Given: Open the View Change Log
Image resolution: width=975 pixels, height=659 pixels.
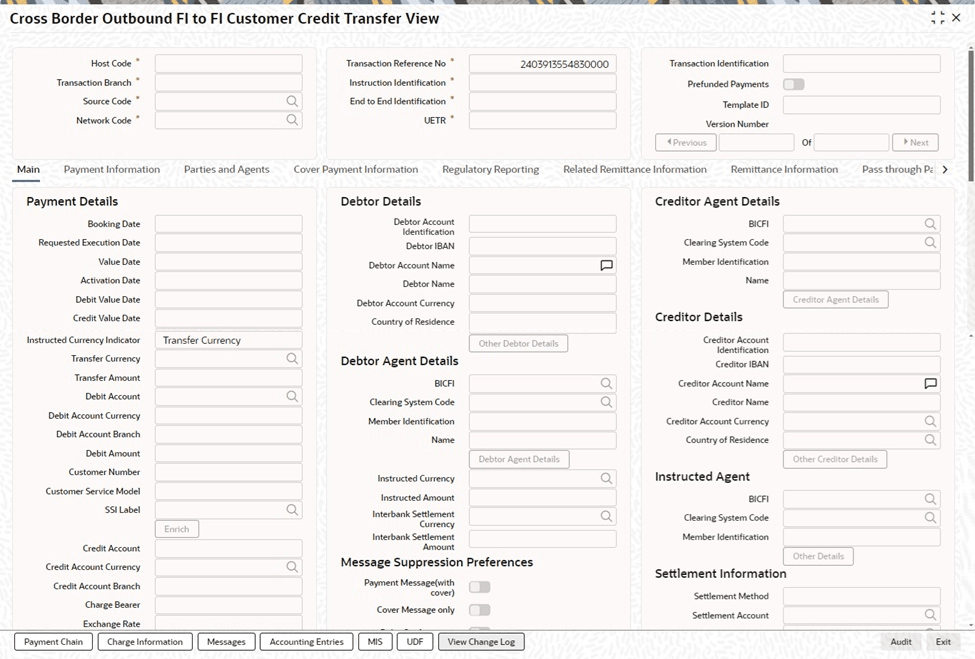Looking at the screenshot, I should [481, 642].
